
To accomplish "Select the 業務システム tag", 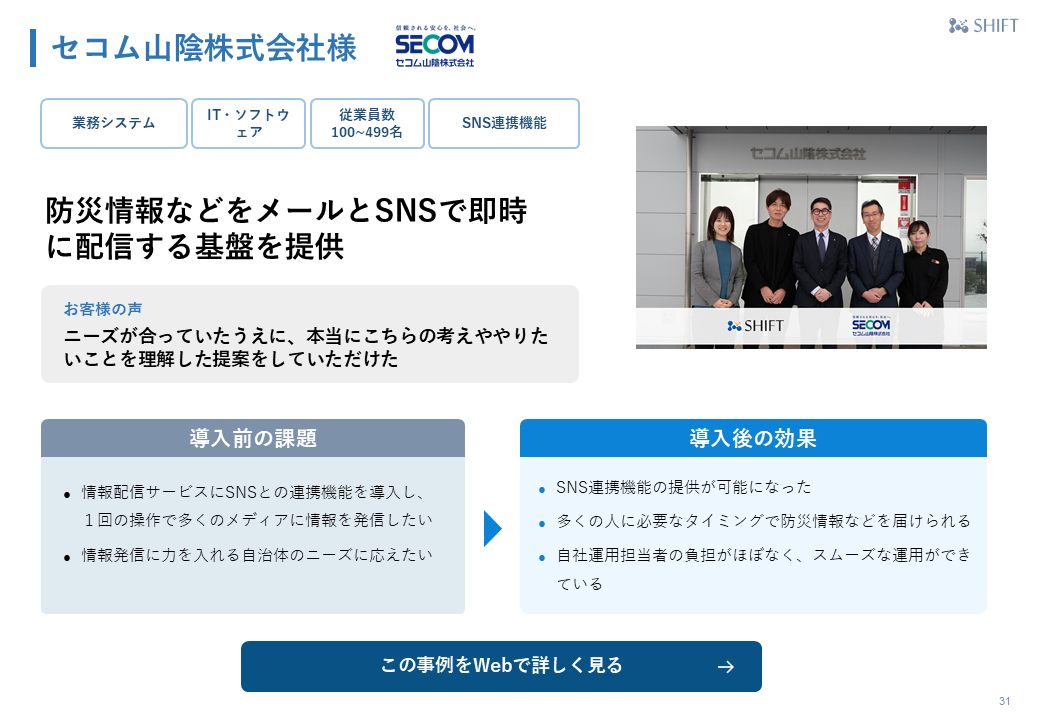I will (x=114, y=123).
